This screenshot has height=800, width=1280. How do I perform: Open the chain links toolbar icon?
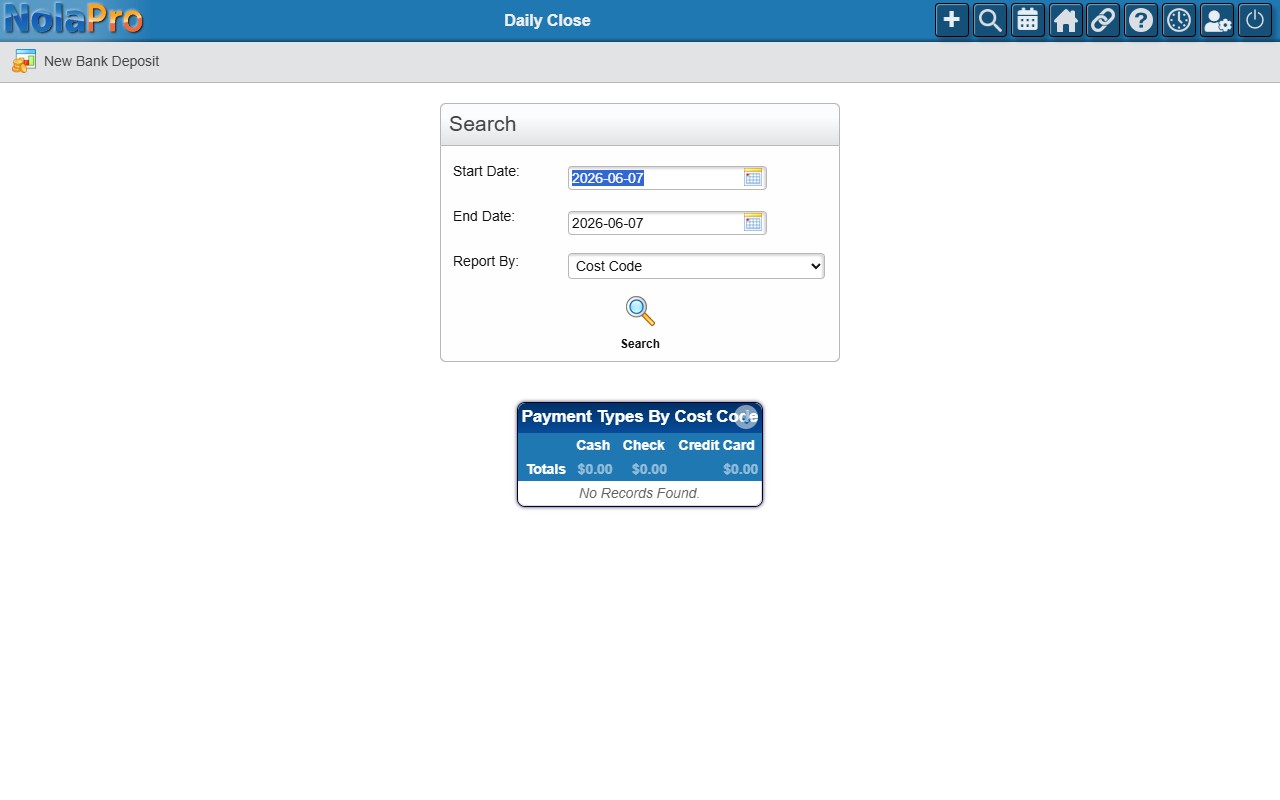point(1103,20)
